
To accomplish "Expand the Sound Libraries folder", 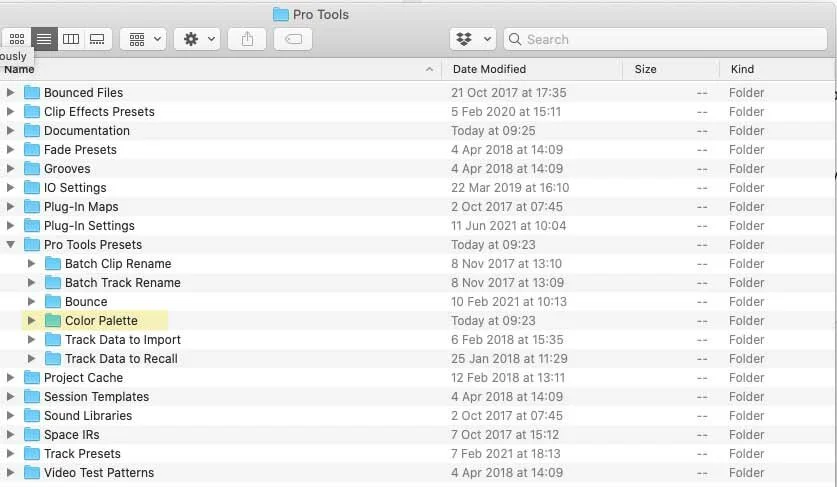I will [10, 415].
